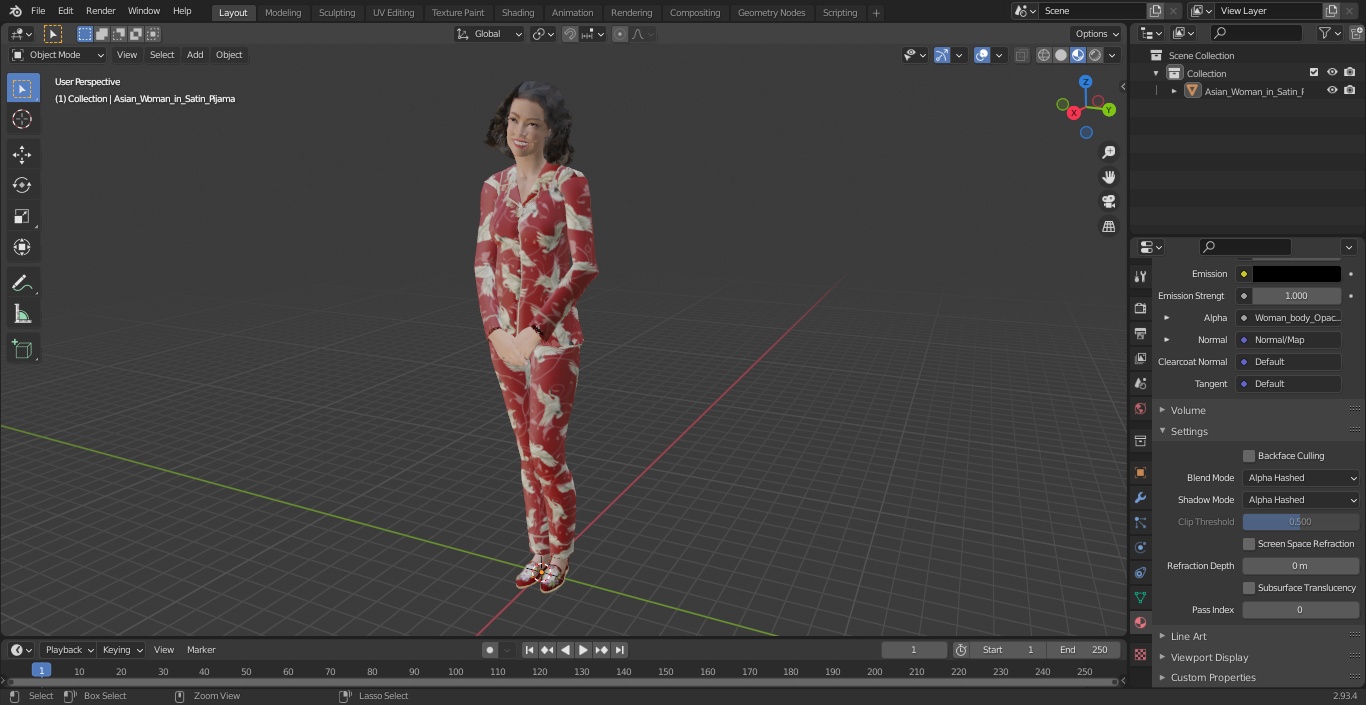Open the Keying popover
Image resolution: width=1366 pixels, height=705 pixels.
(122, 650)
